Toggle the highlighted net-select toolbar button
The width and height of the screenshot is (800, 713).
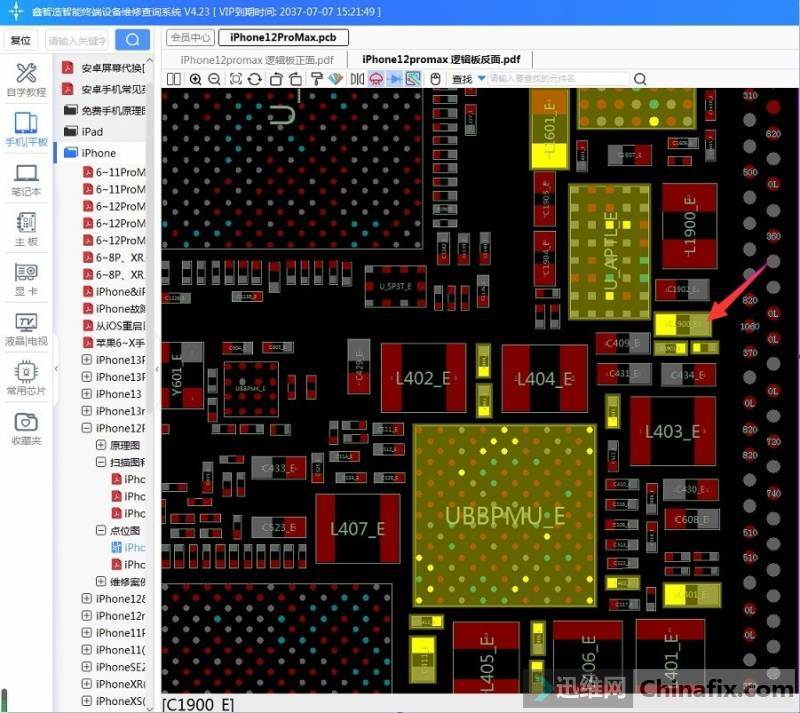[413, 79]
